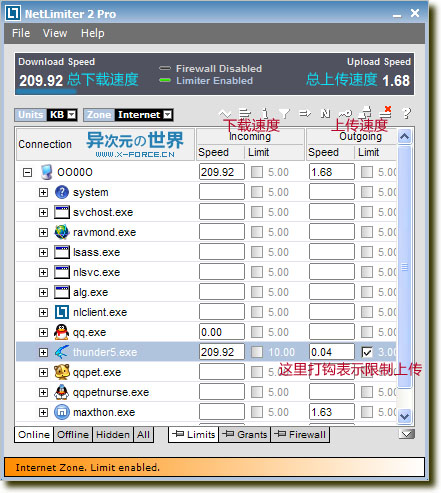Screen dimensions: 441x493
Task: Uncheck thunder5.exe outgoing limit checkbox
Action: [367, 352]
